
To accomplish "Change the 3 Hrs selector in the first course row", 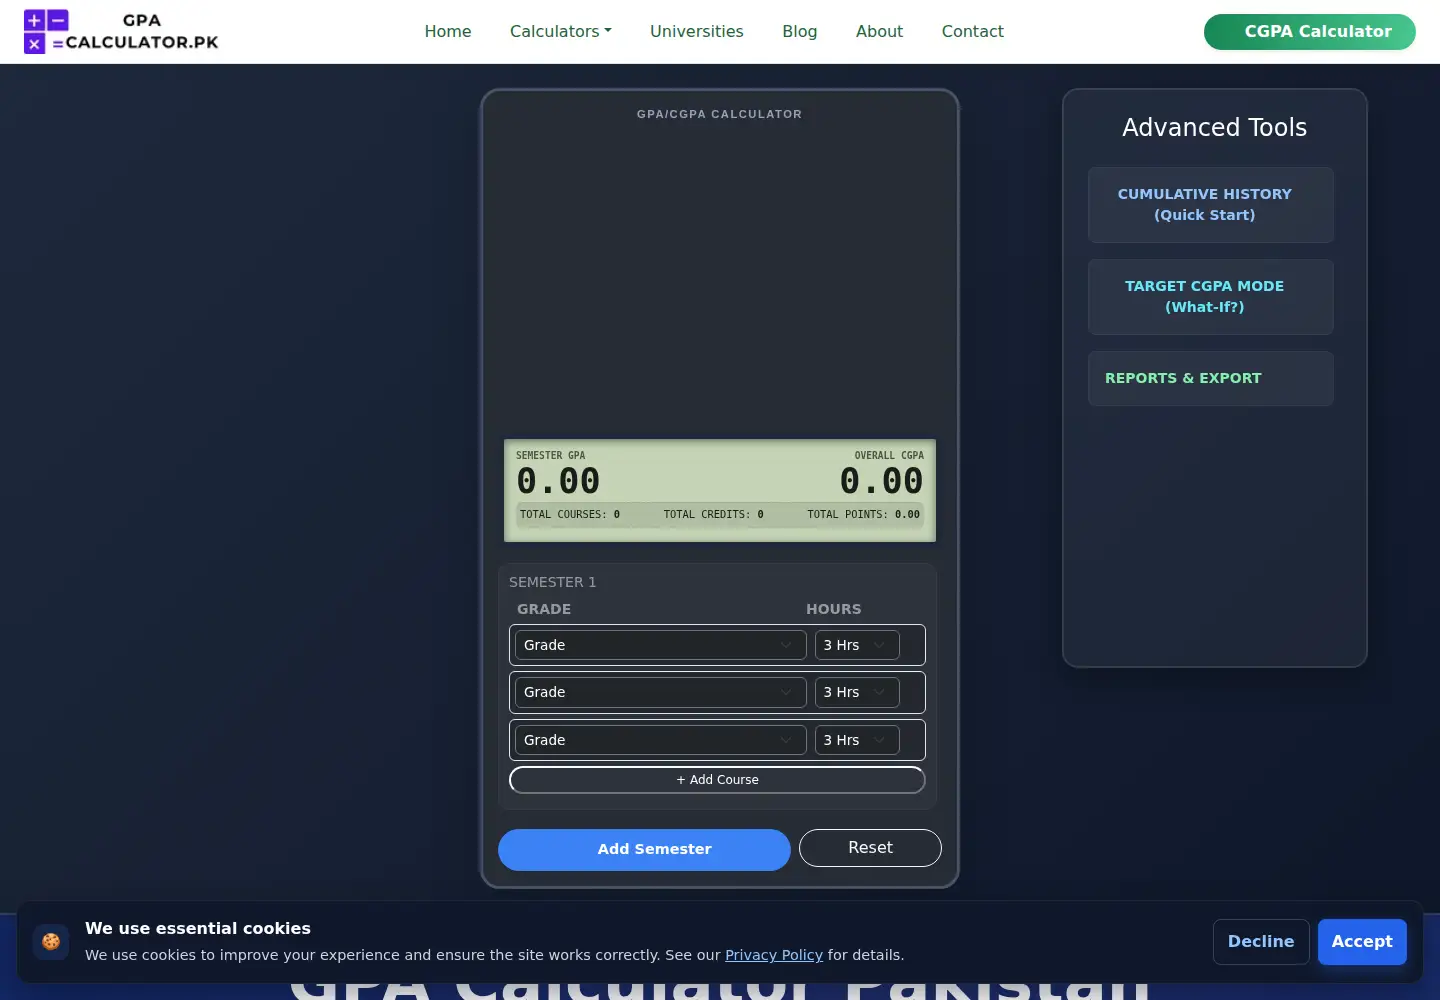I will click(857, 645).
